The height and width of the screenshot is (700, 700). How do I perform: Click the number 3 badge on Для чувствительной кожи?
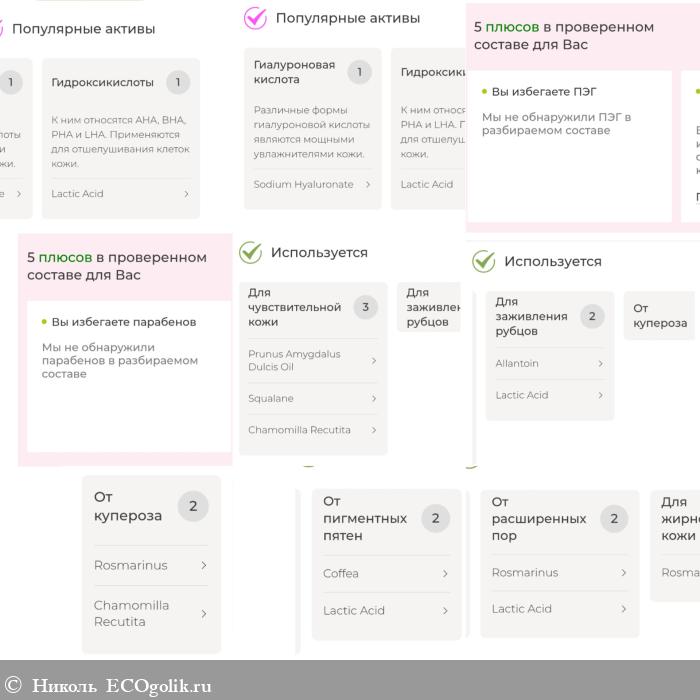365,307
